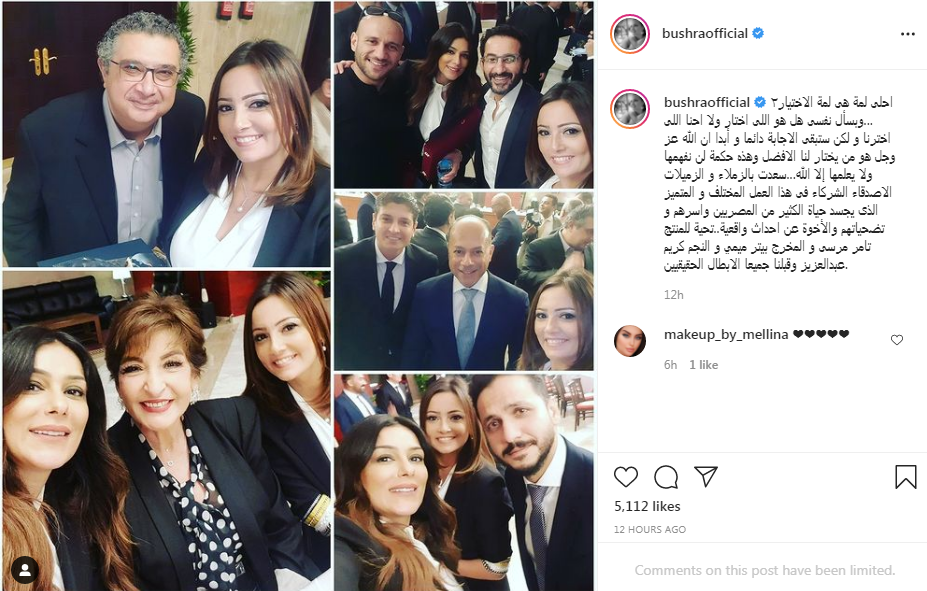The height and width of the screenshot is (591, 927).
Task: Click the photo collage image
Action: (x=298, y=296)
